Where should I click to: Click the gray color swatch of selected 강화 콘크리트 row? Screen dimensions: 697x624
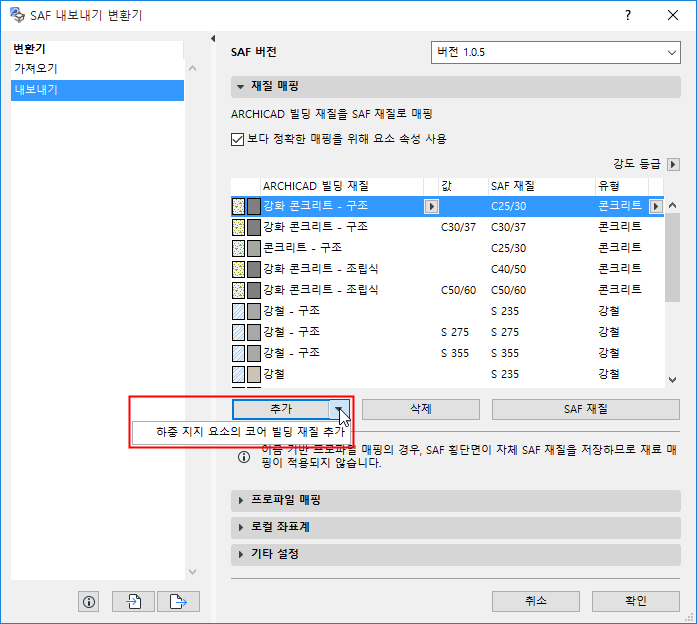point(254,206)
